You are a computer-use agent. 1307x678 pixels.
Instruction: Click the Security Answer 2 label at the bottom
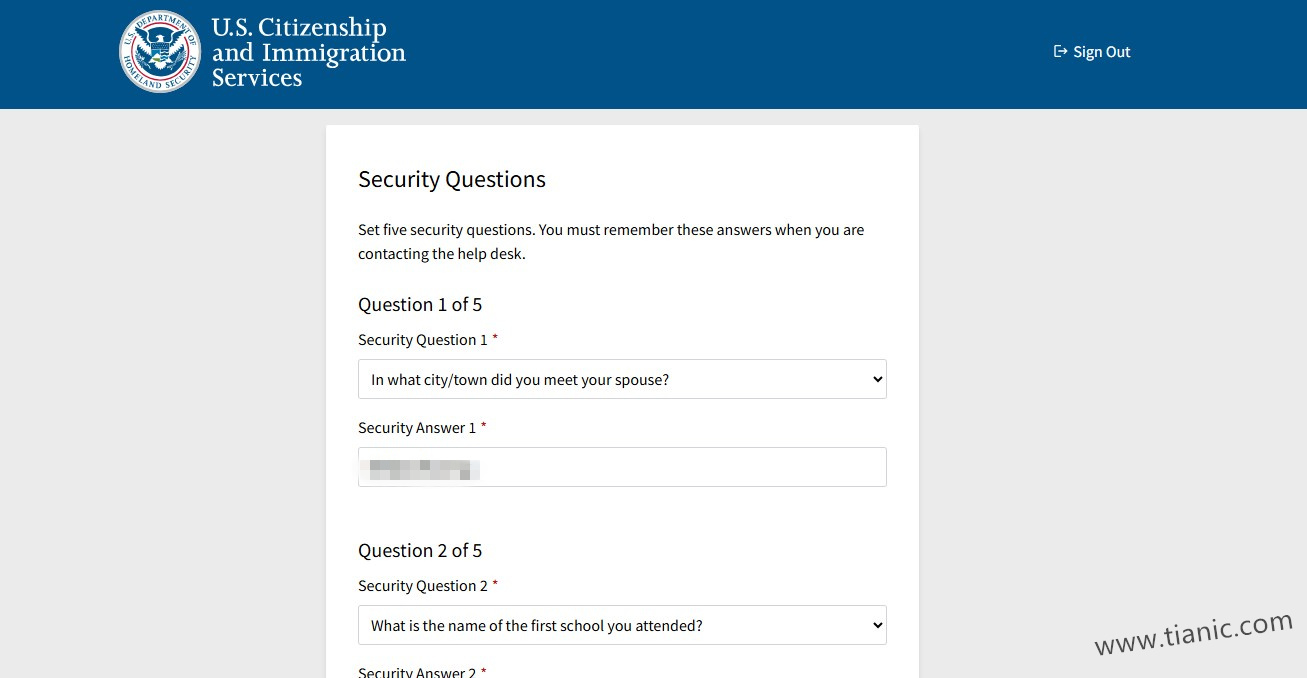[x=417, y=672]
